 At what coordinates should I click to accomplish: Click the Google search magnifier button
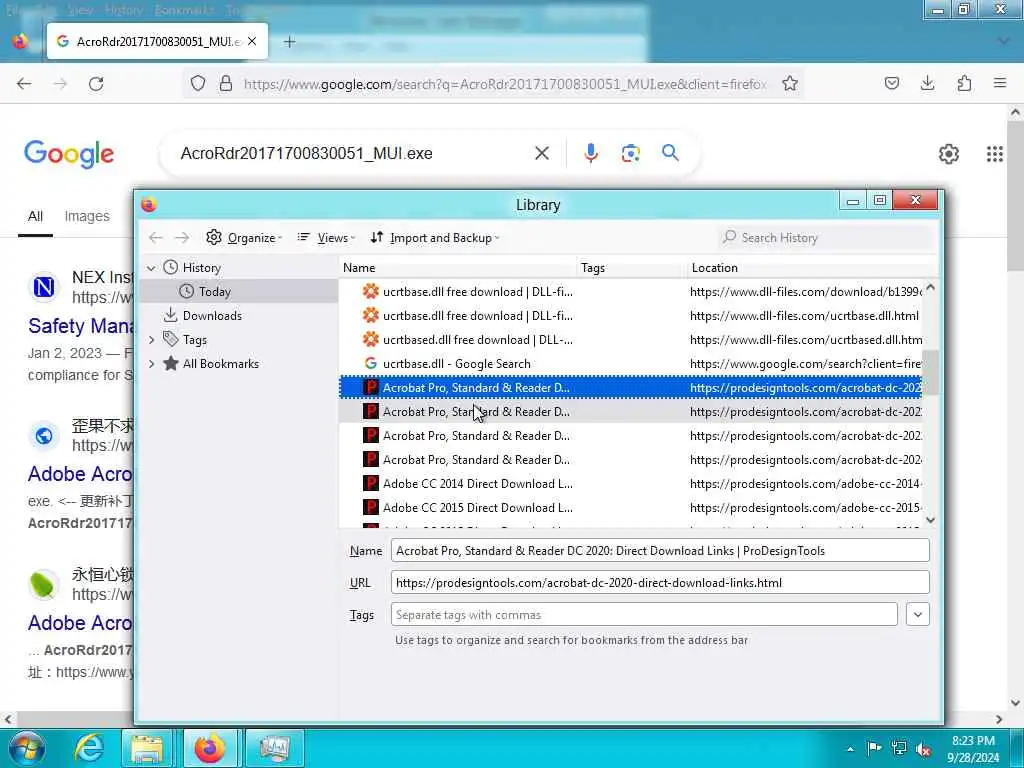670,153
